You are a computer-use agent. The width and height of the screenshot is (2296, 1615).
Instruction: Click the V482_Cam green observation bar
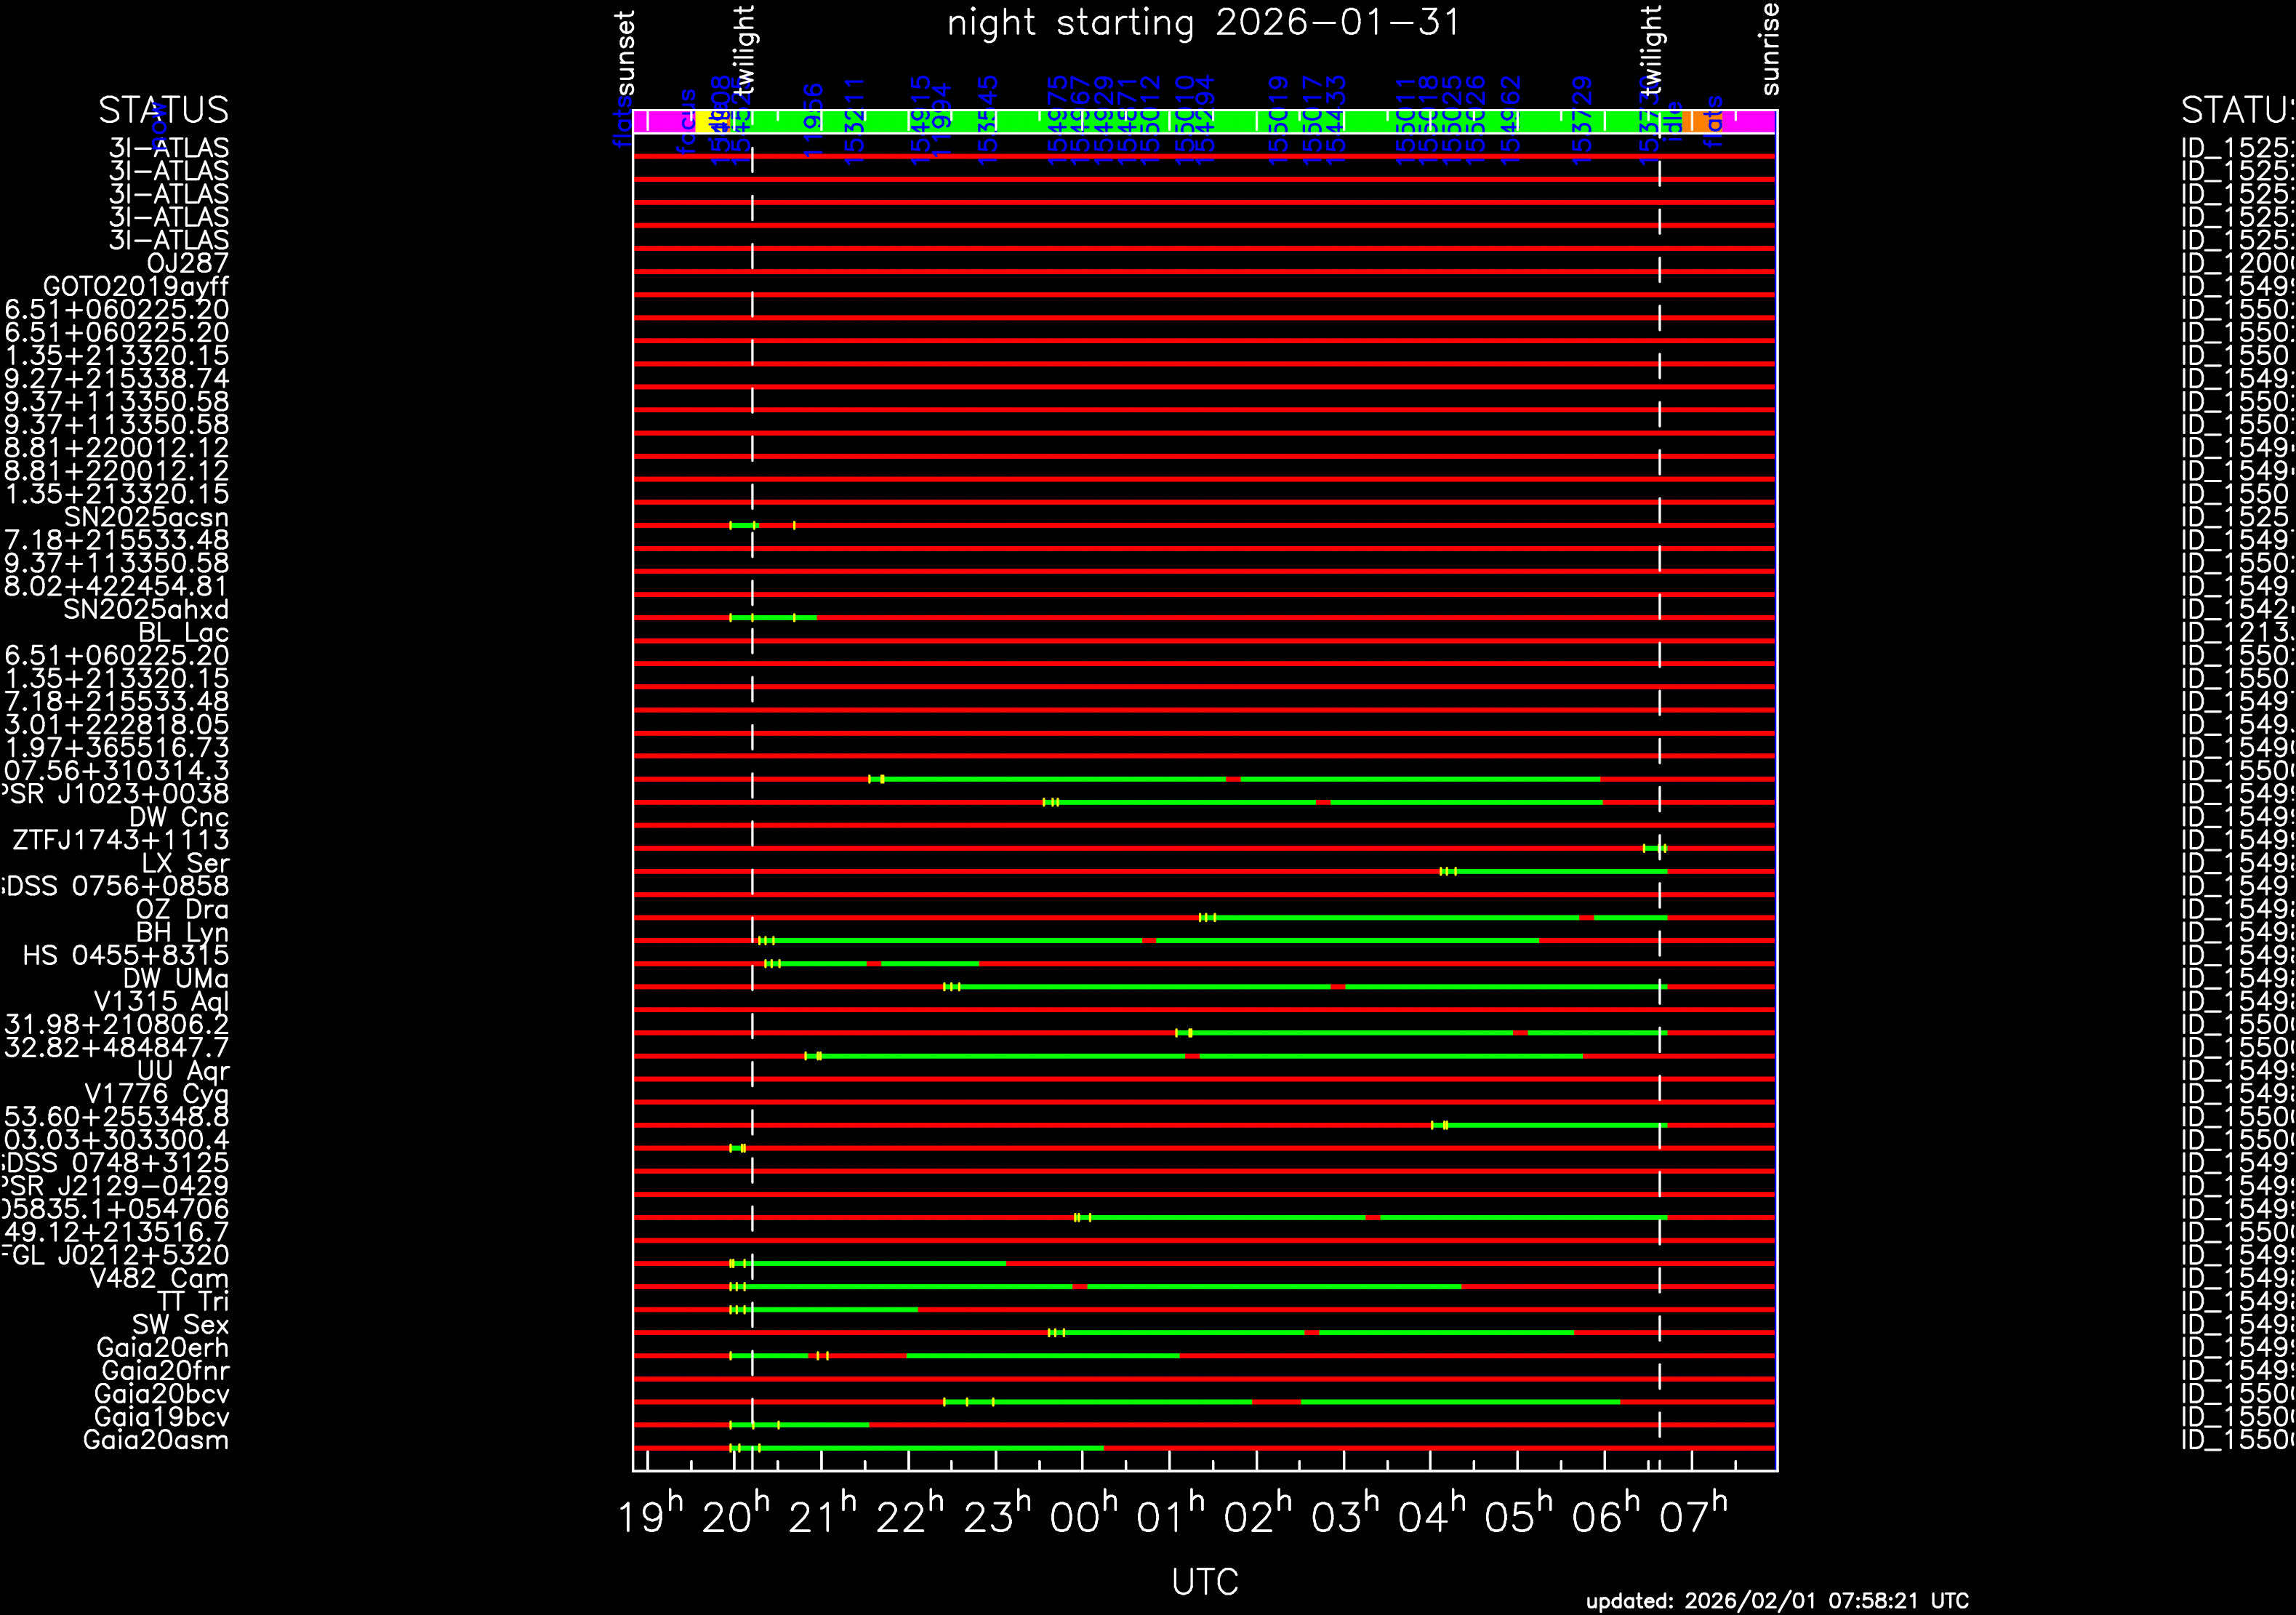pos(900,1286)
